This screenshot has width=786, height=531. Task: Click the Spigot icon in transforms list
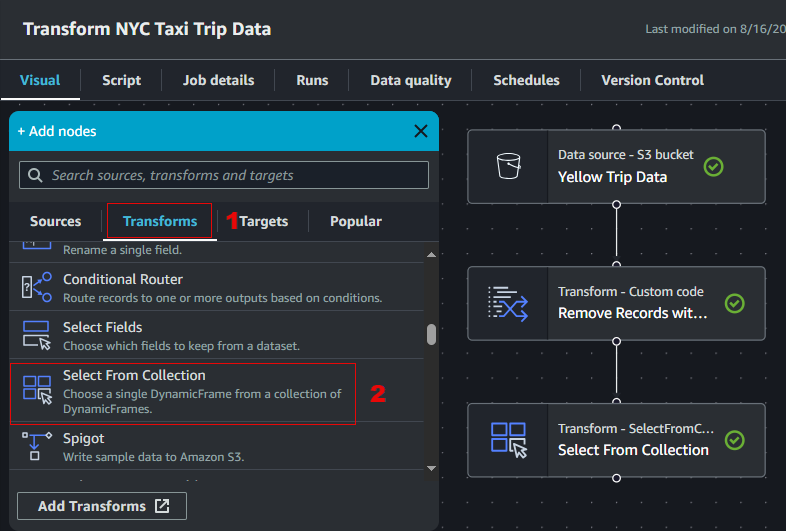(x=37, y=446)
